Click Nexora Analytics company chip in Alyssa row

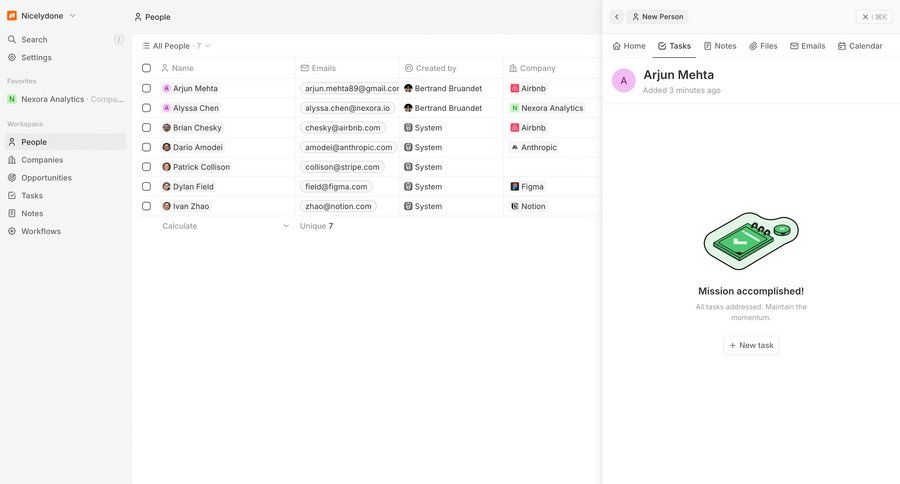547,108
